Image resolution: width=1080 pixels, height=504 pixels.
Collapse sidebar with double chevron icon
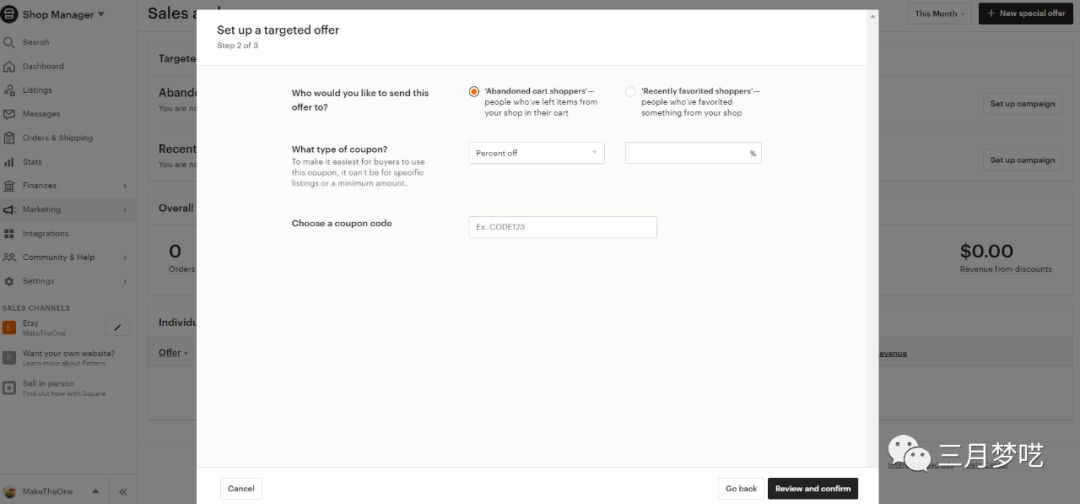tap(123, 491)
